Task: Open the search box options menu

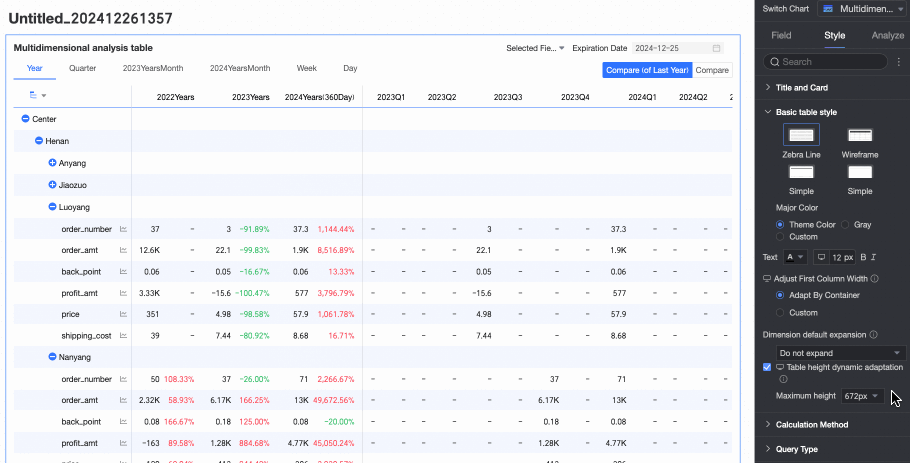Action: [x=898, y=62]
